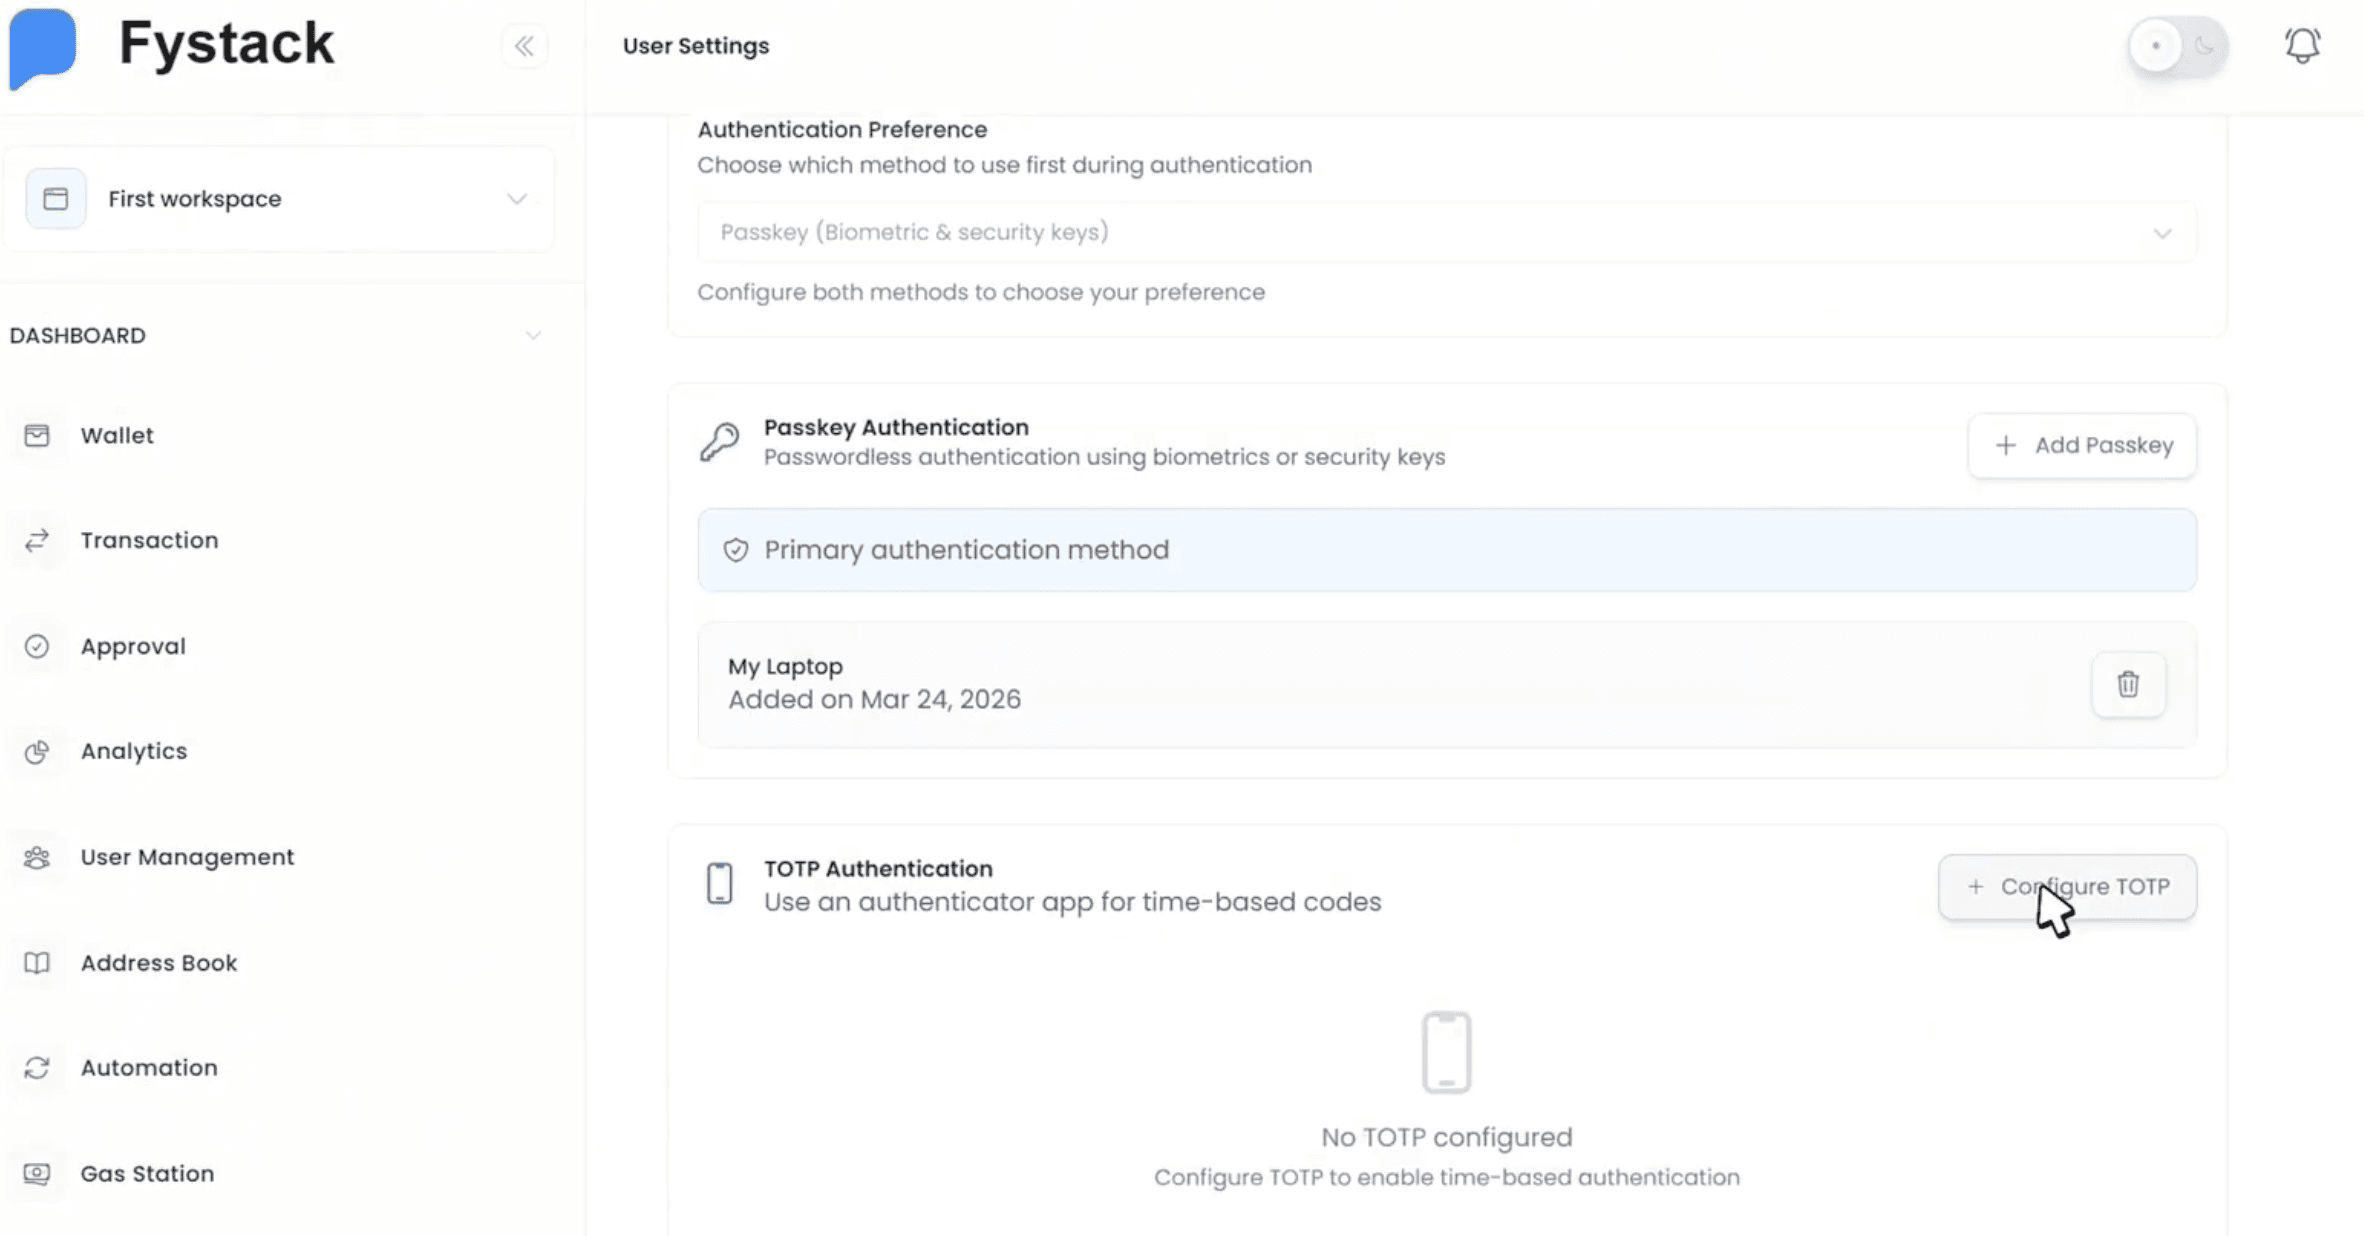Click the User Management people icon
This screenshot has width=2364, height=1236.
tap(37, 857)
